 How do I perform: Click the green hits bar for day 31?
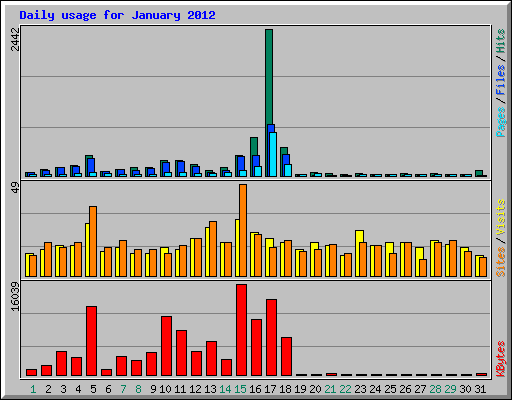pyautogui.click(x=479, y=173)
